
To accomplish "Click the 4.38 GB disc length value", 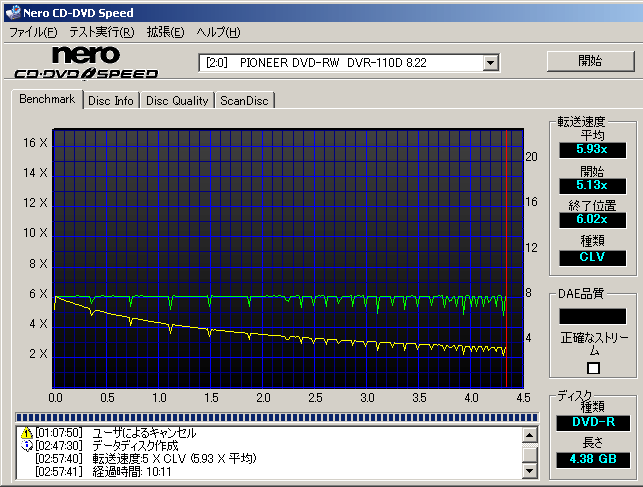I will tap(593, 460).
